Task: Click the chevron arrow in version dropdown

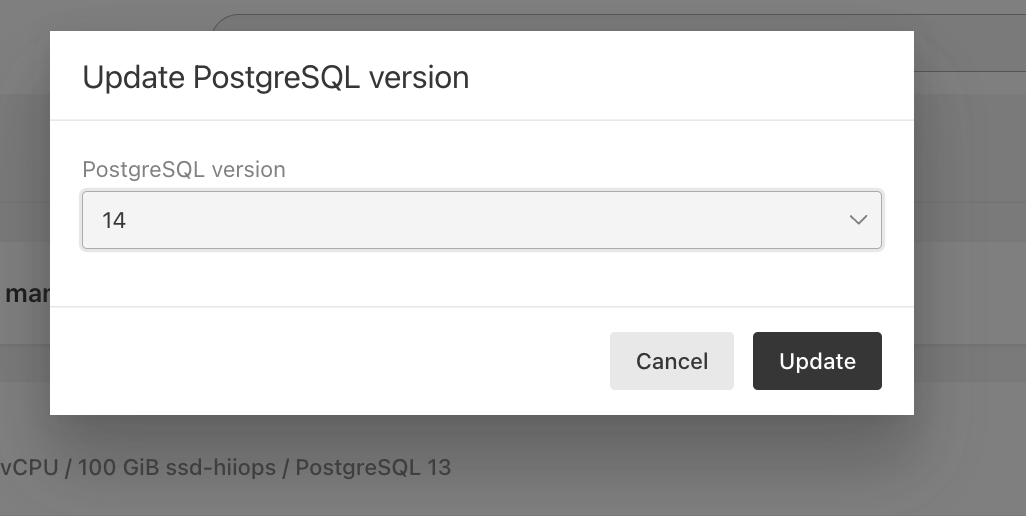Action: click(x=857, y=220)
